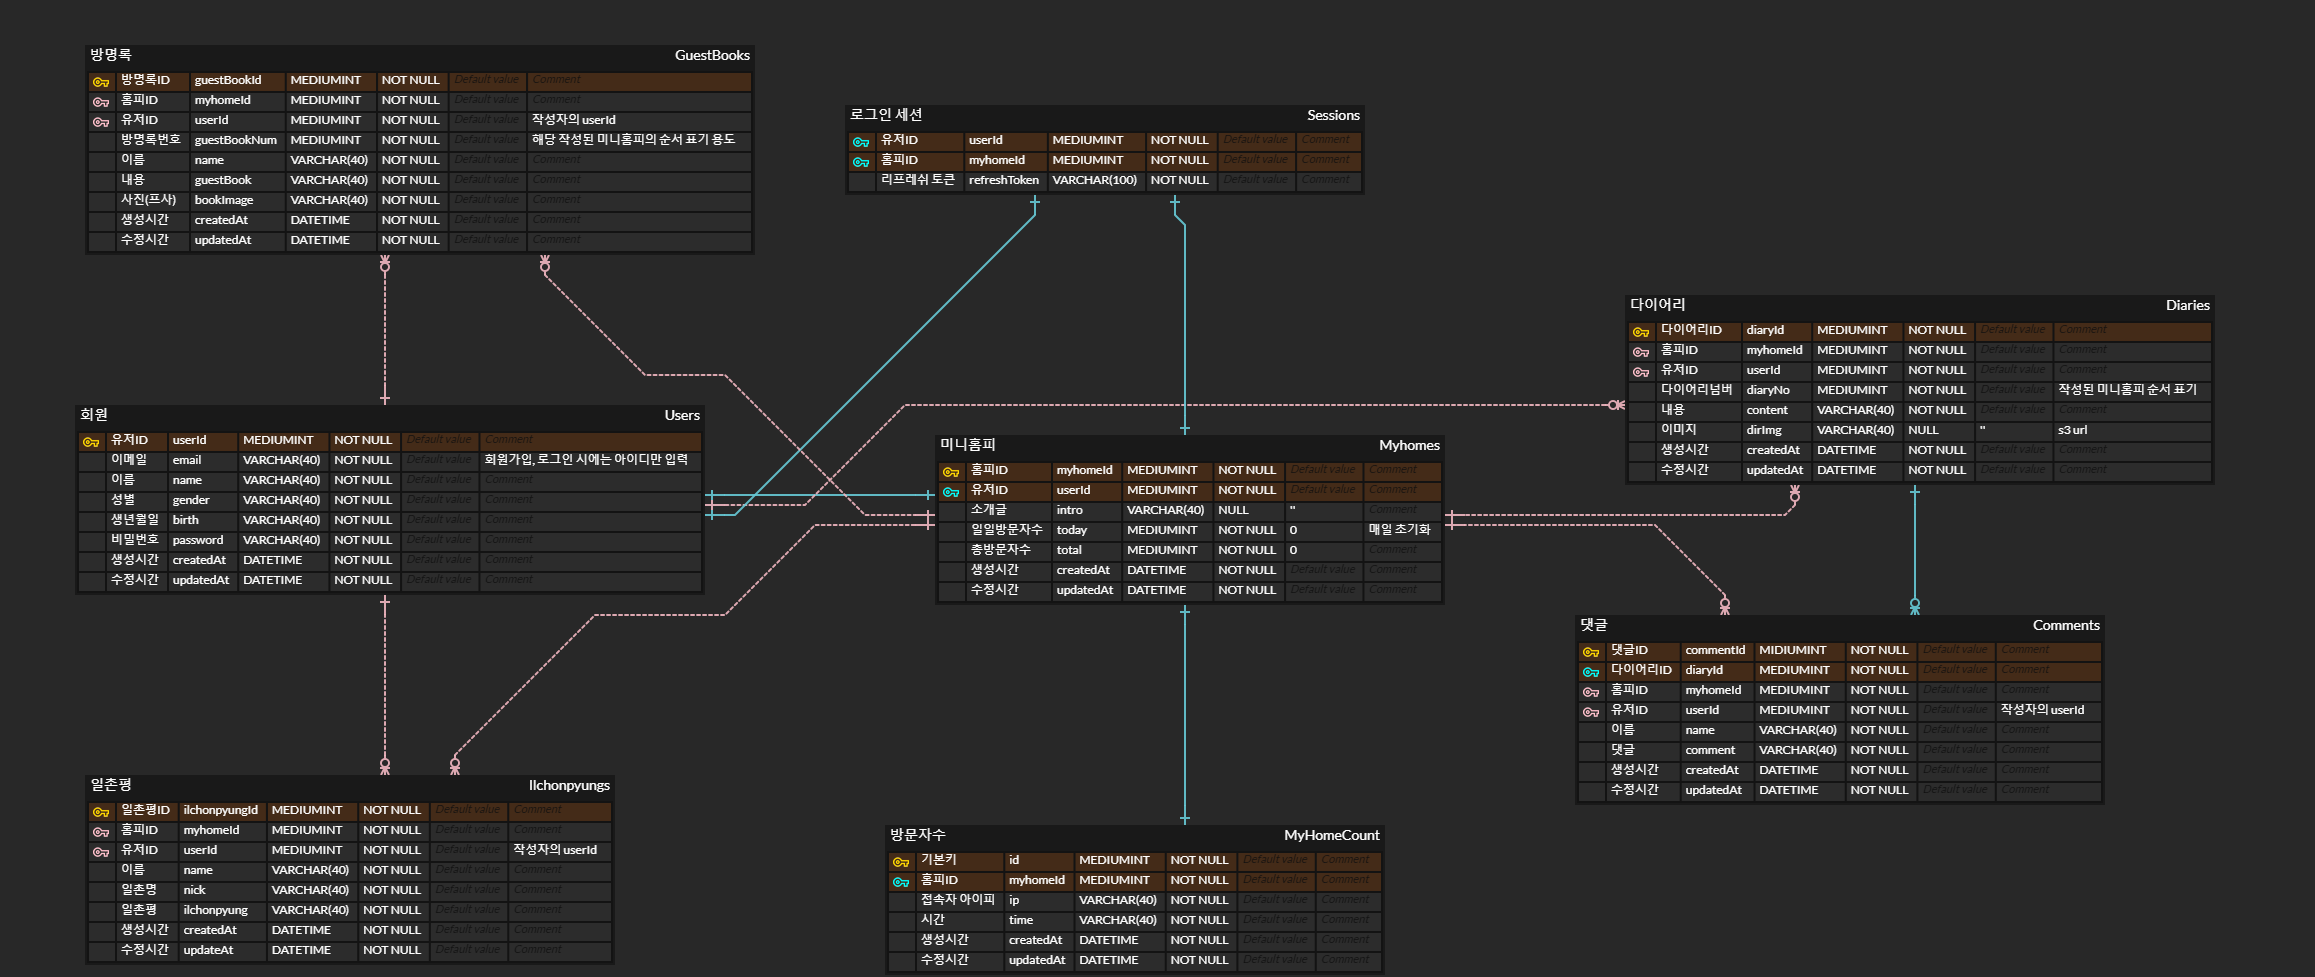Click the pink key icon on Comments userId row
The width and height of the screenshot is (2315, 977).
tap(1591, 711)
